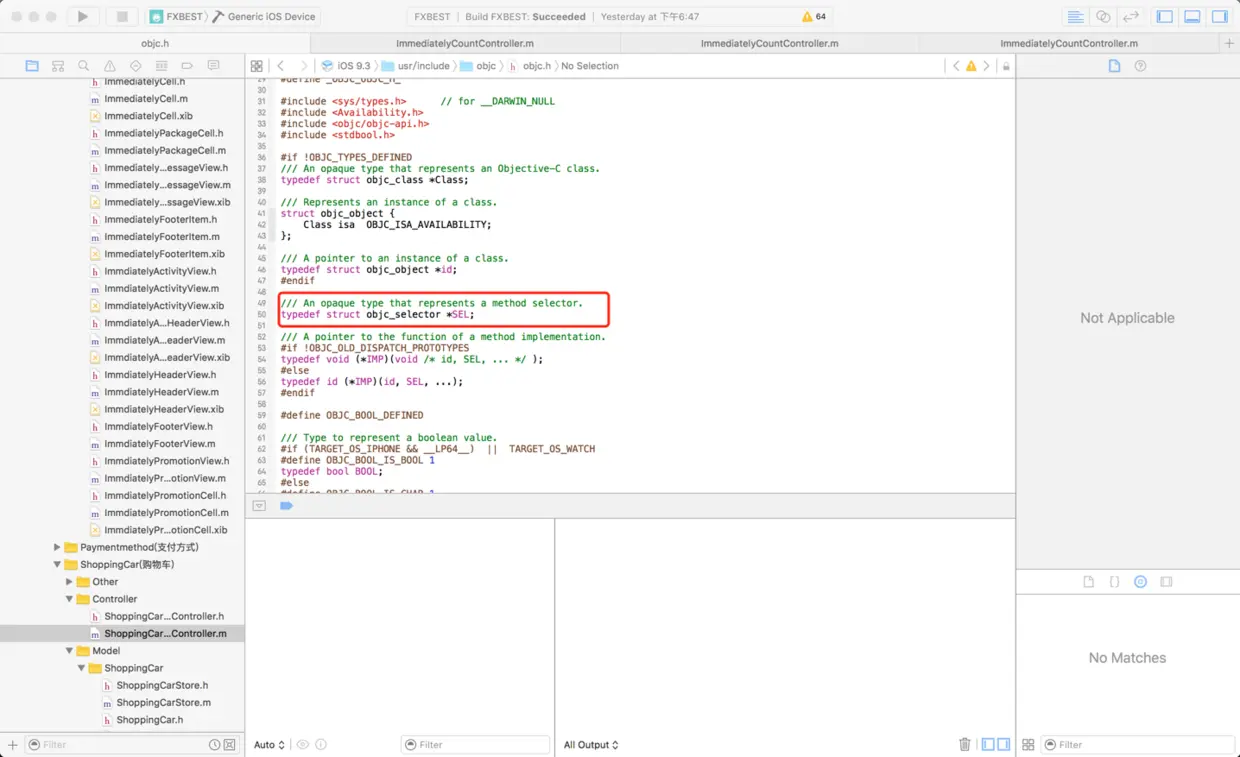Show the Media library
The image size is (1240, 757).
click(1166, 582)
